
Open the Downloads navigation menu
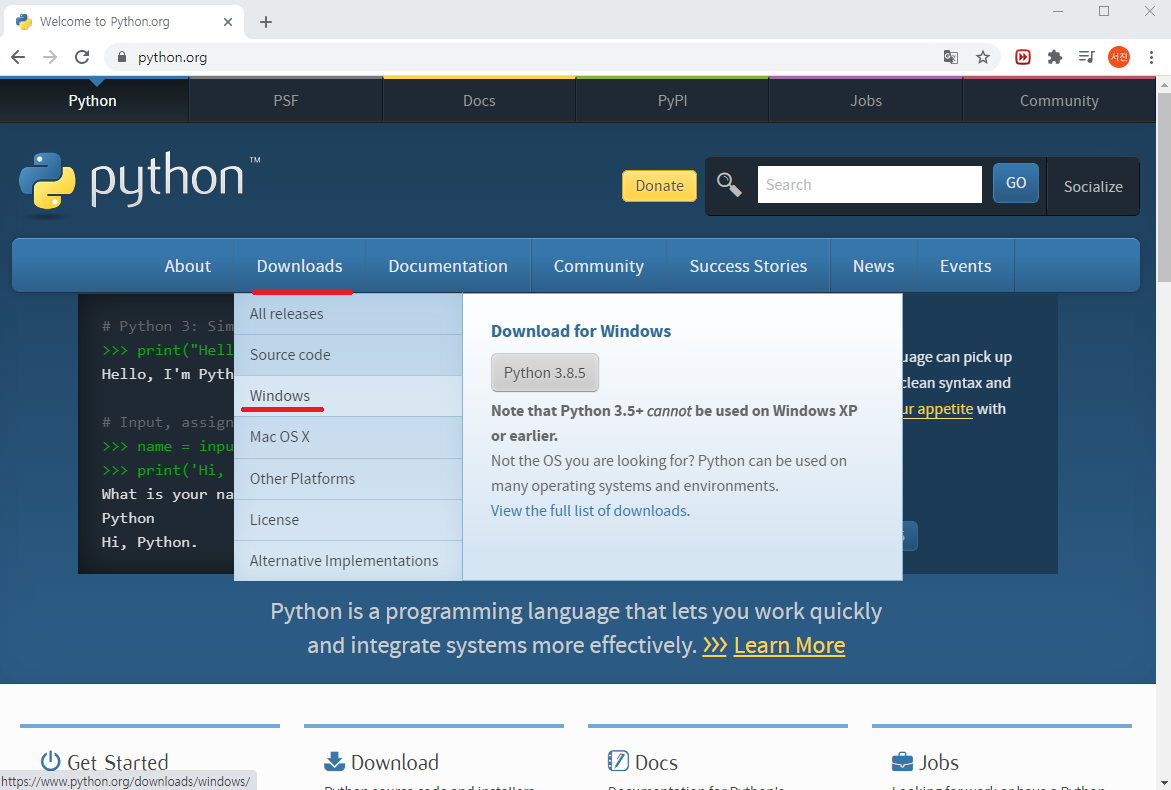299,266
